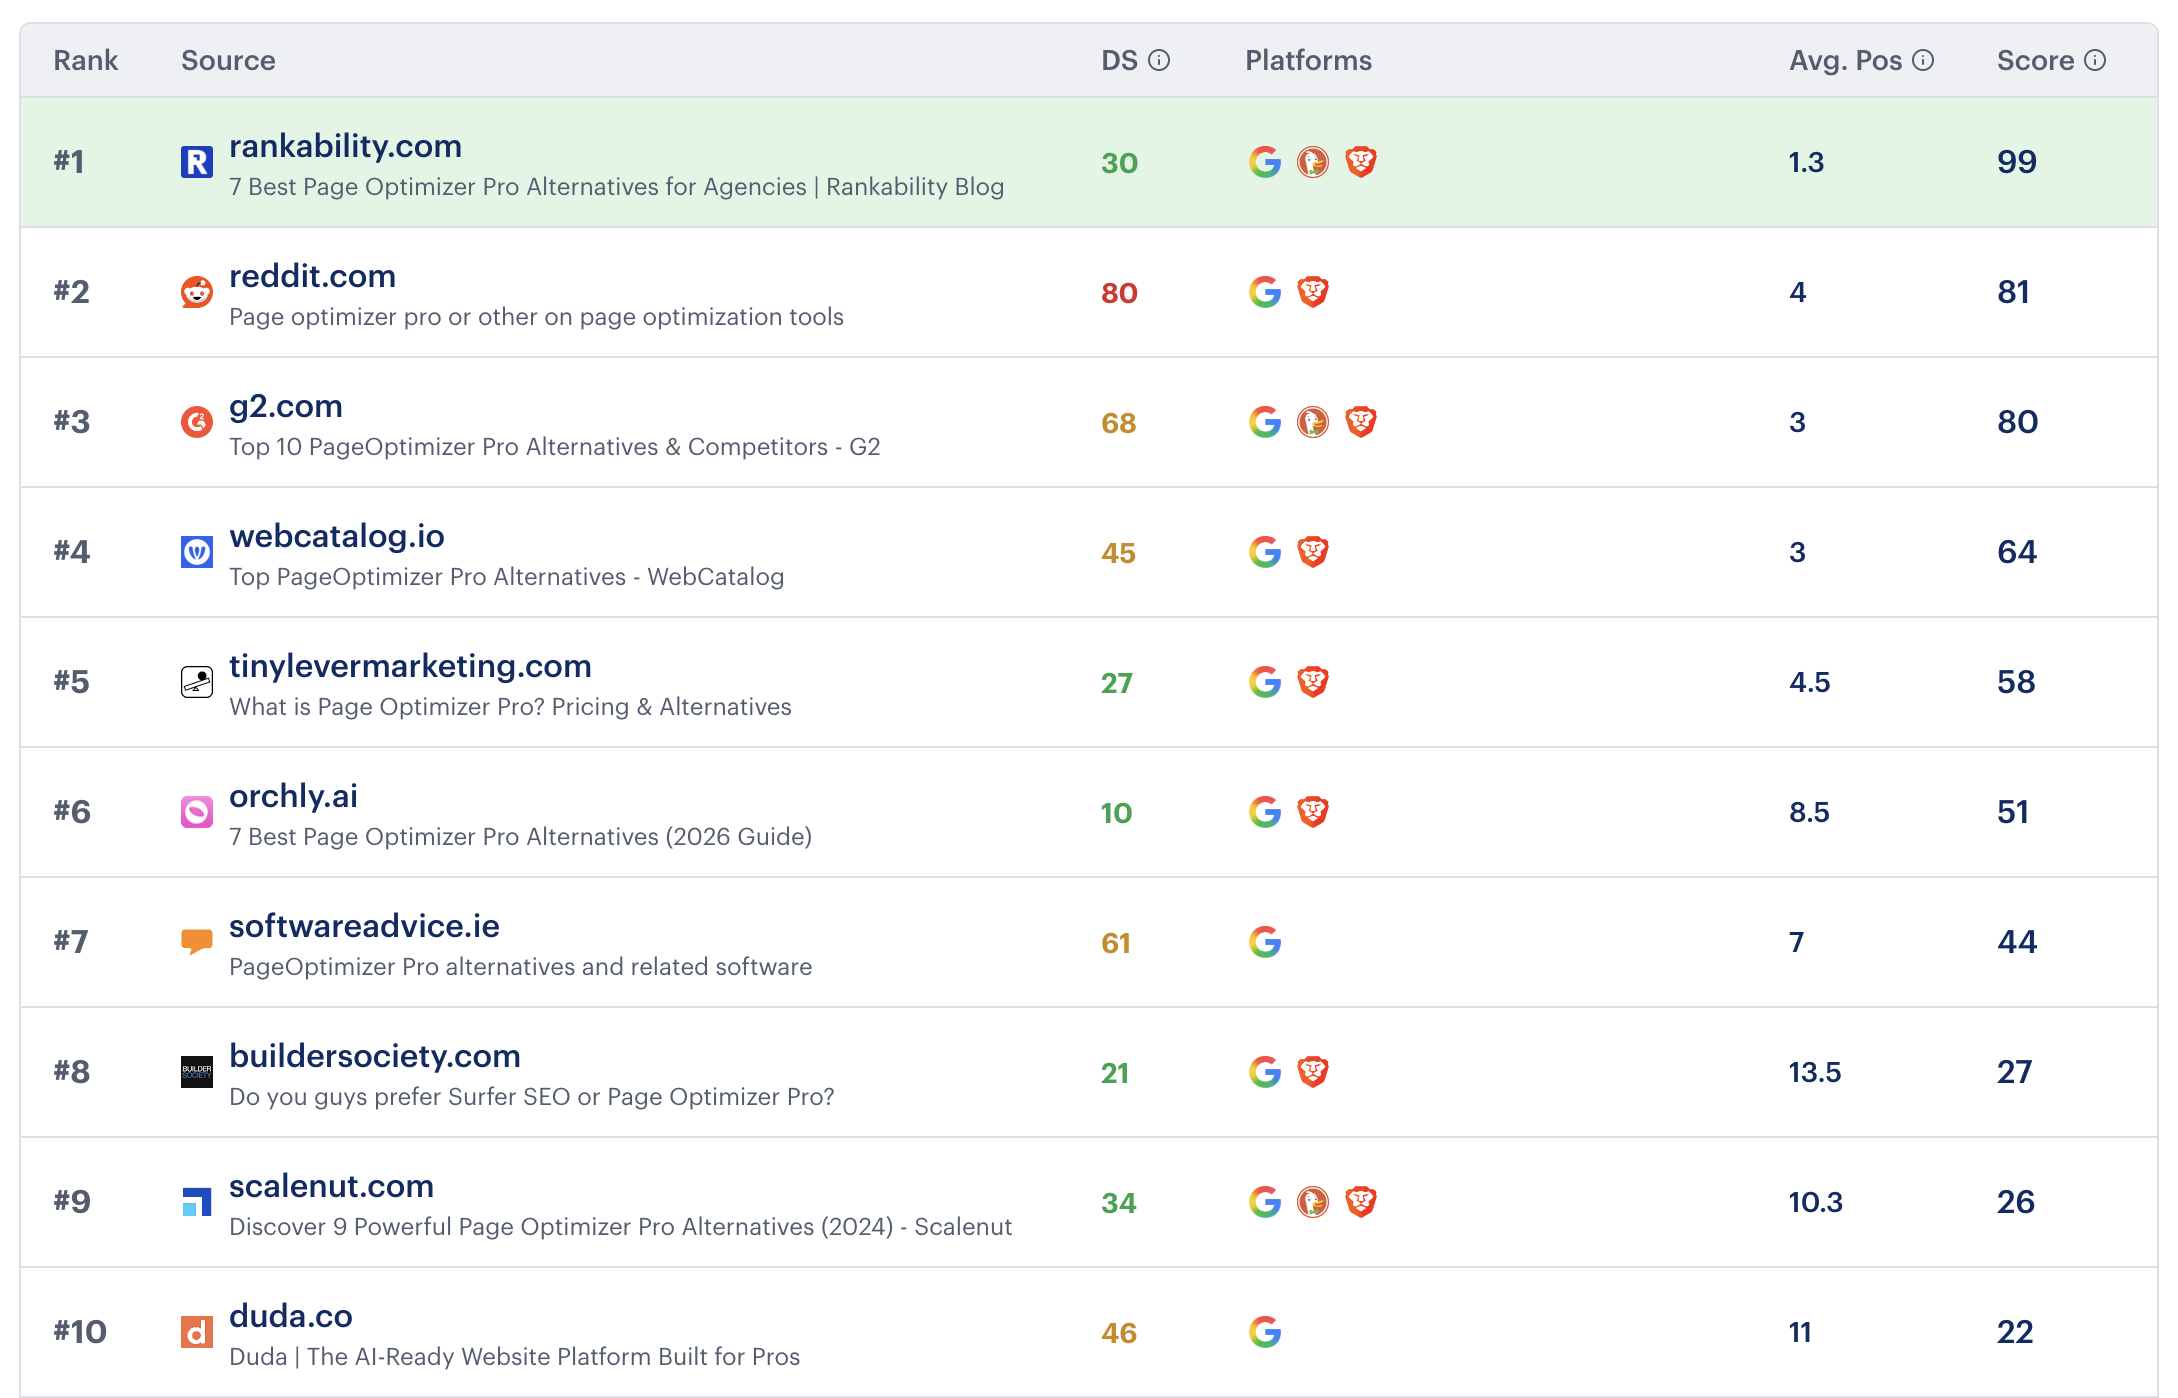Click the G2 favicon in the #3 row
2178x1398 pixels.
pos(198,422)
